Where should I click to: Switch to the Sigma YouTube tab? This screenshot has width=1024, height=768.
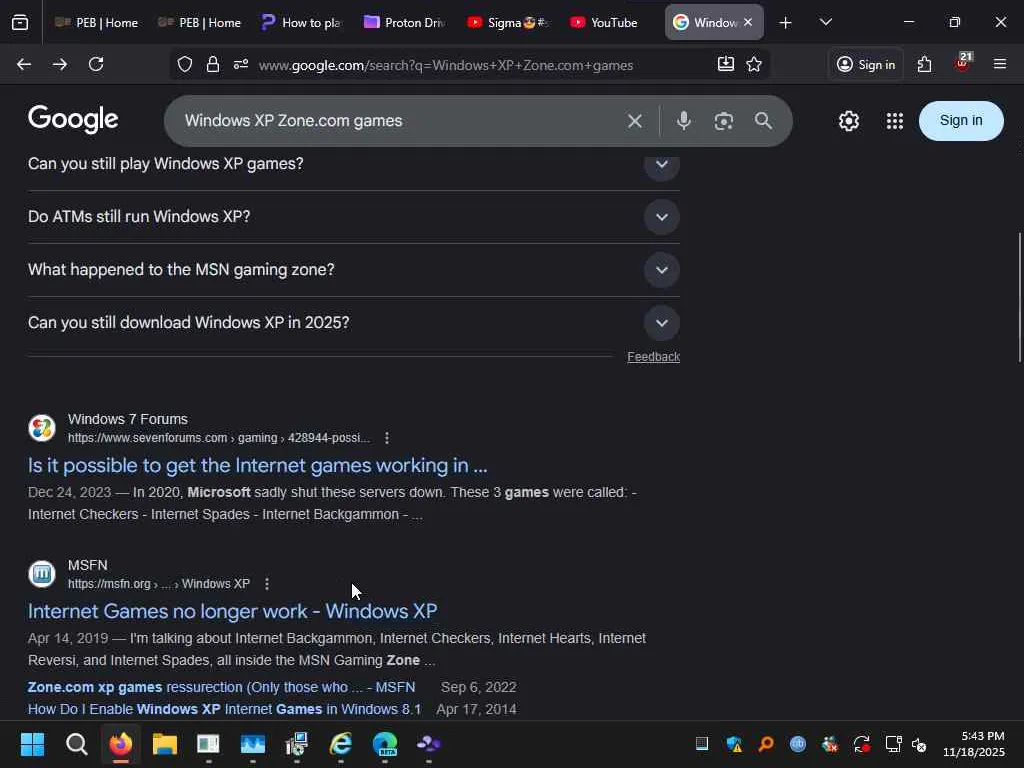[508, 23]
